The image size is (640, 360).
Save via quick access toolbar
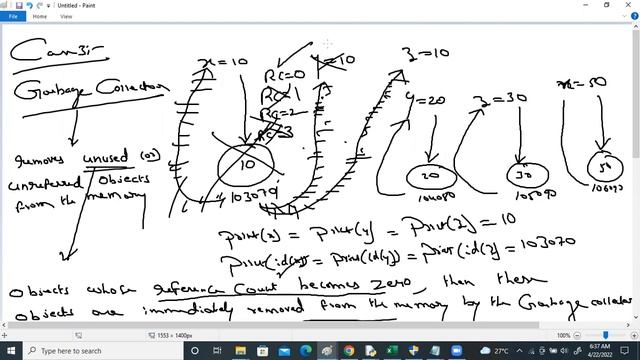pos(19,5)
